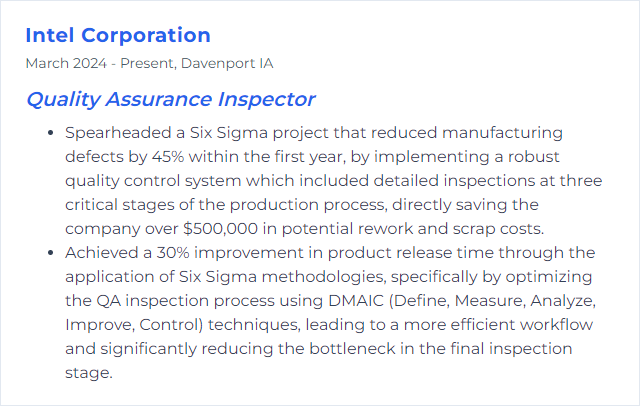Click the DMAIC acronym
The height and width of the screenshot is (406, 640).
tap(356, 301)
